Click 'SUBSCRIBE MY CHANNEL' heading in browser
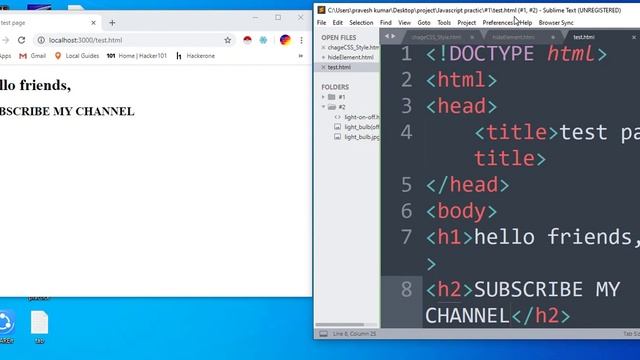This screenshot has height=360, width=640. (x=67, y=111)
